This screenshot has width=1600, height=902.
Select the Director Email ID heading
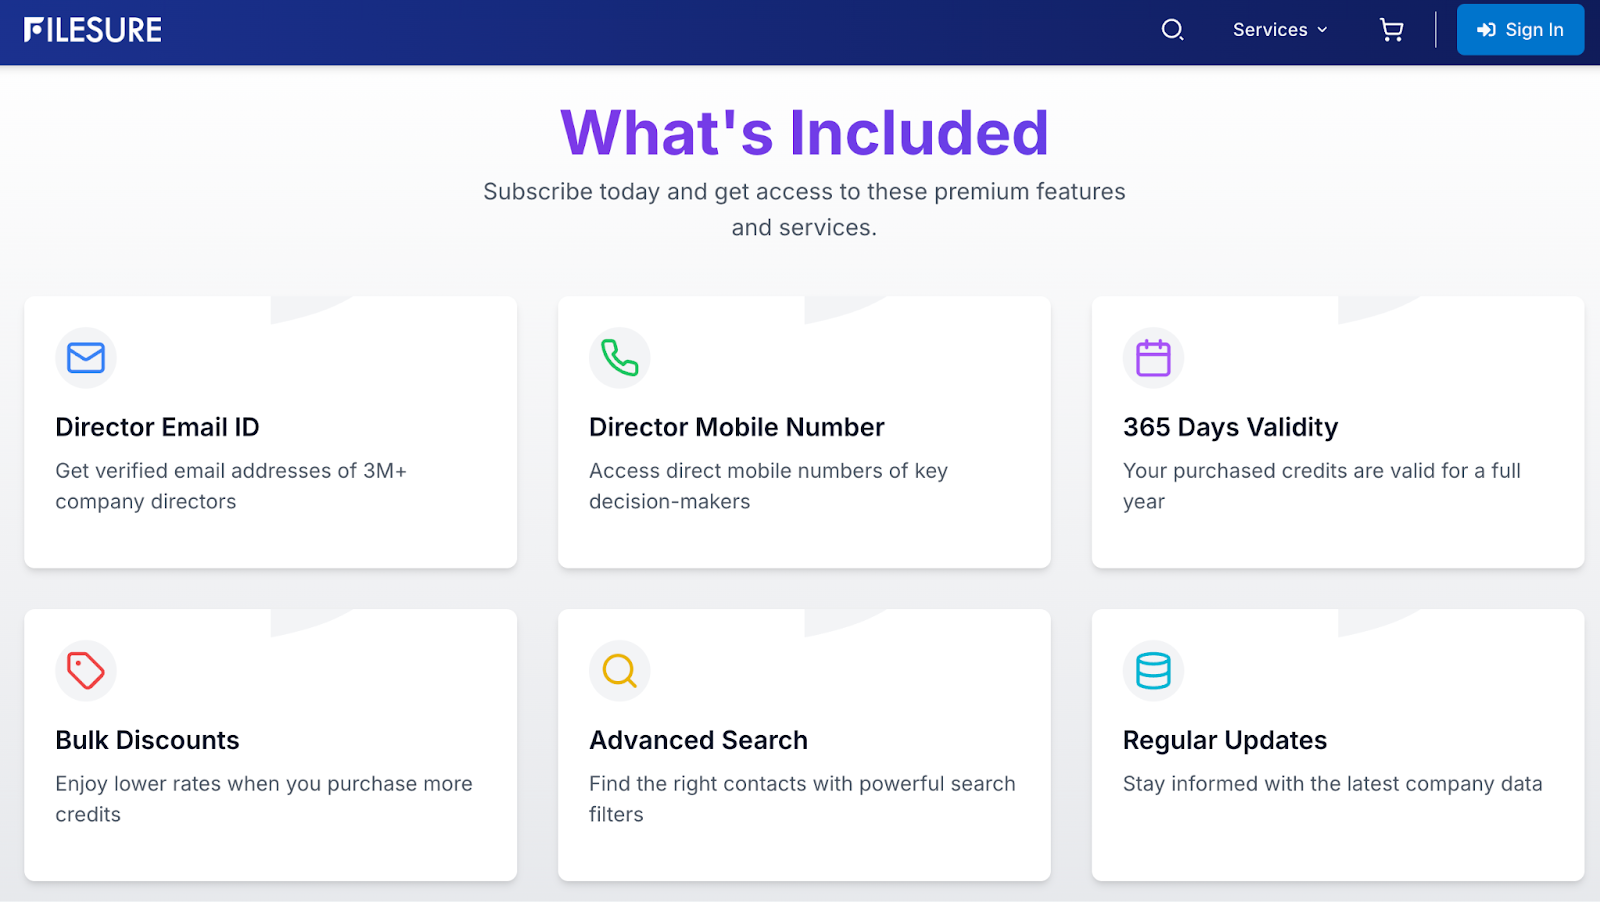pyautogui.click(x=157, y=427)
